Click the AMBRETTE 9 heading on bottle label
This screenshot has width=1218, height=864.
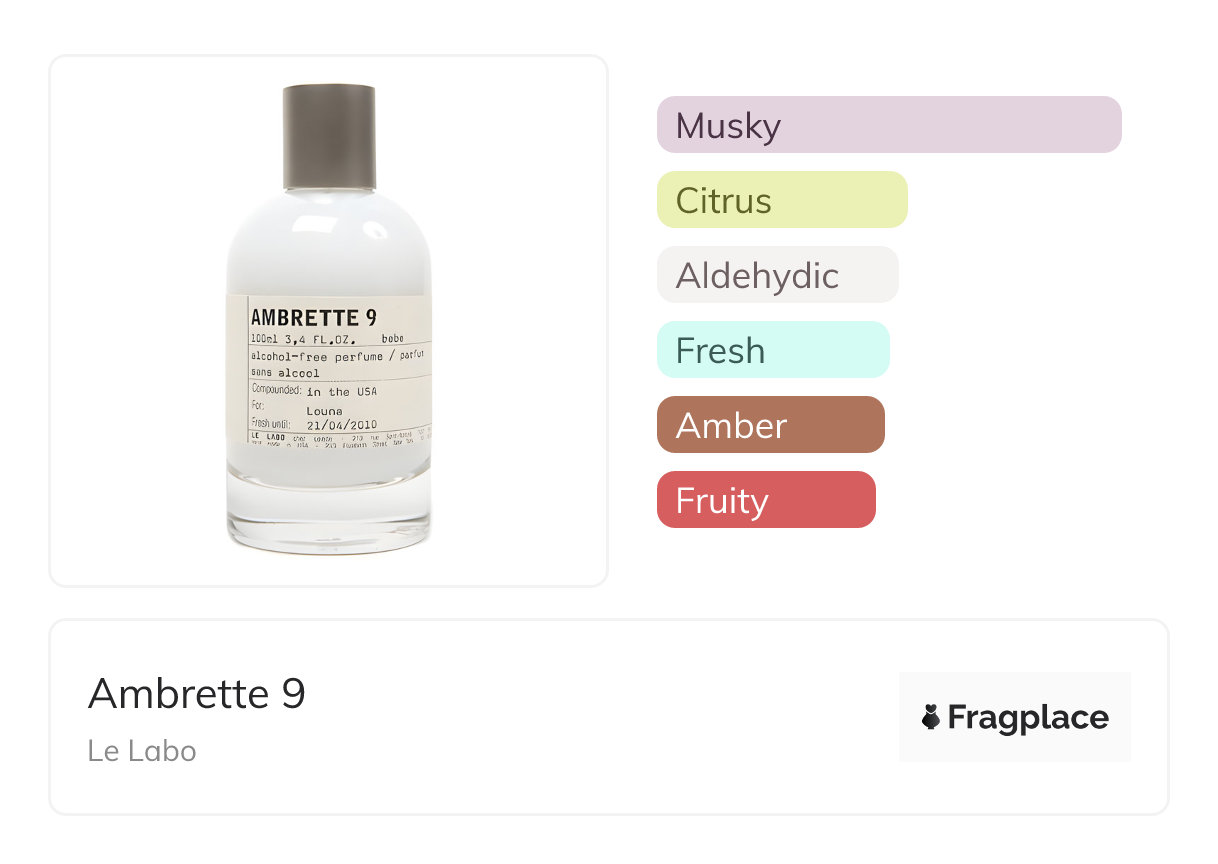click(313, 318)
